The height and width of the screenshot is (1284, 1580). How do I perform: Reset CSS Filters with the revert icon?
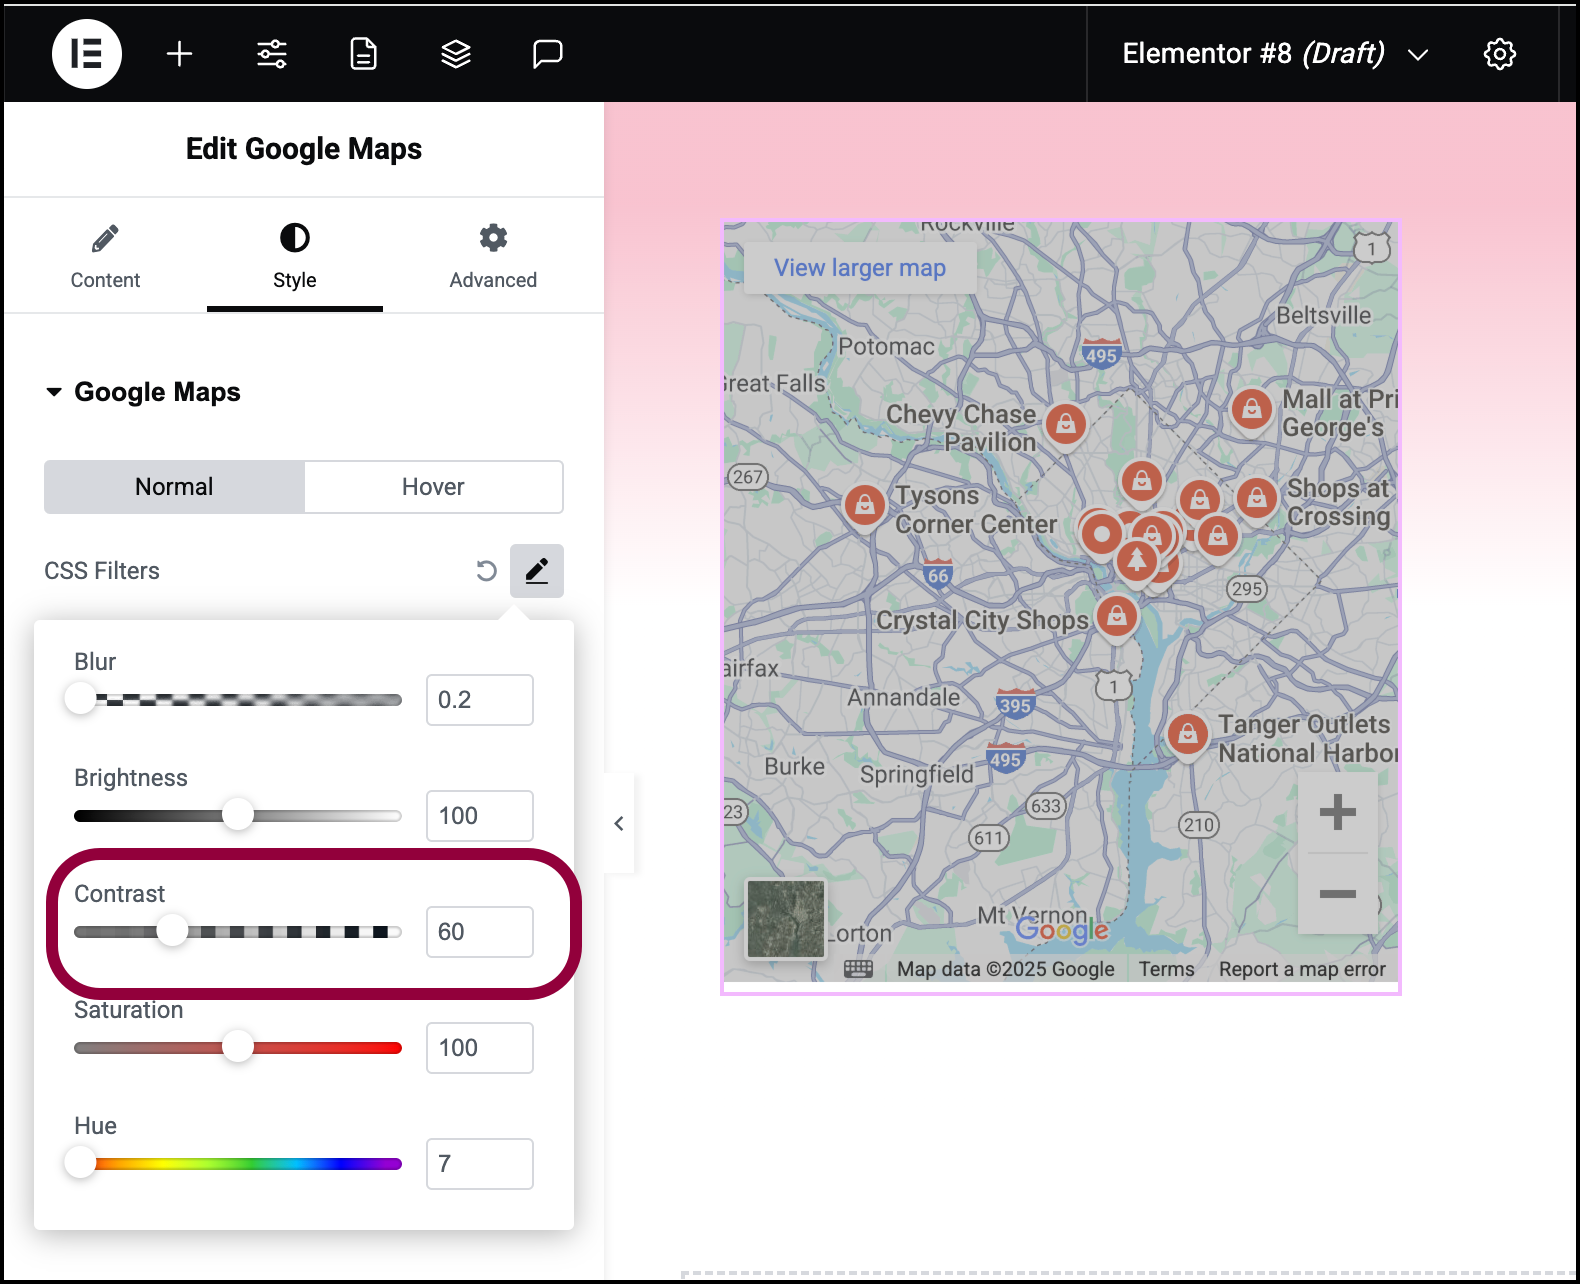[486, 571]
